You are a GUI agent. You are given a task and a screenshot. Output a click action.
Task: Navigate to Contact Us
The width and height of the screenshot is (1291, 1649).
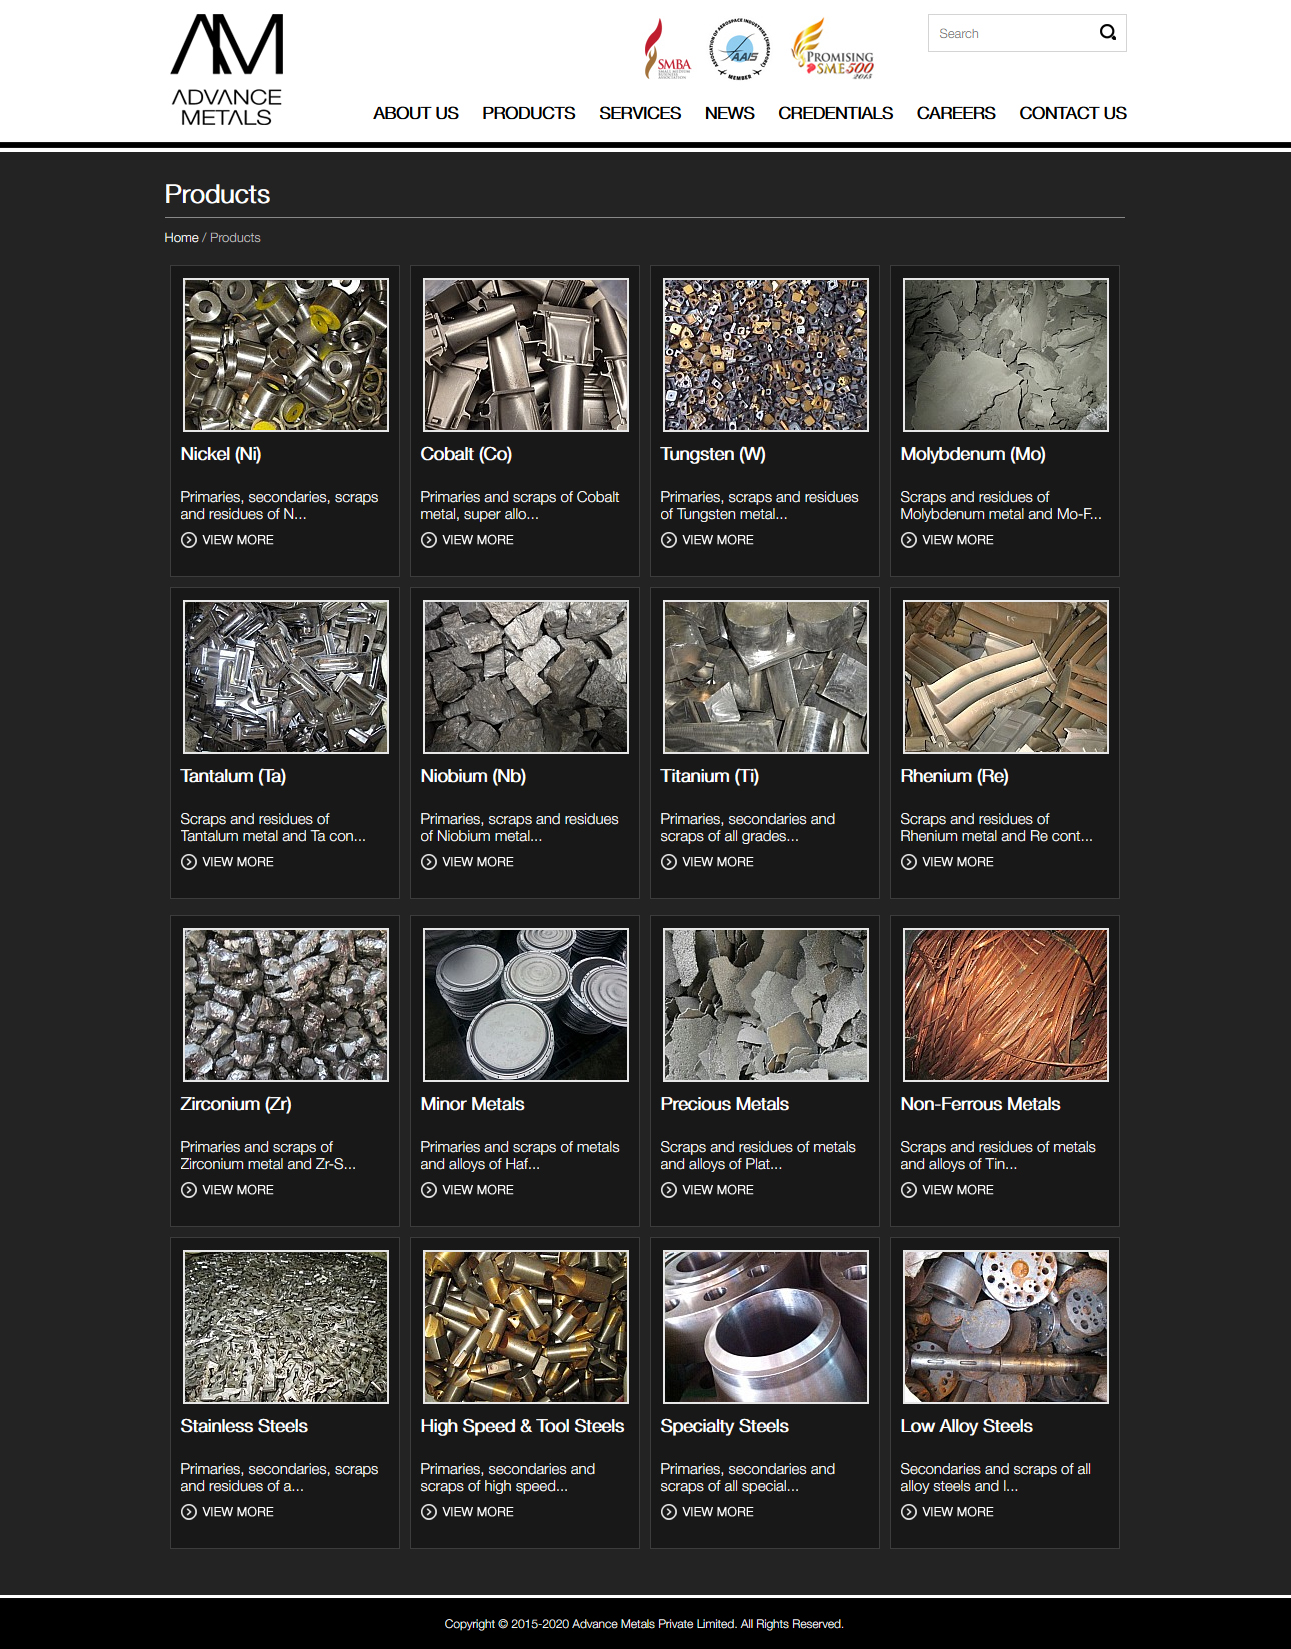point(1072,113)
